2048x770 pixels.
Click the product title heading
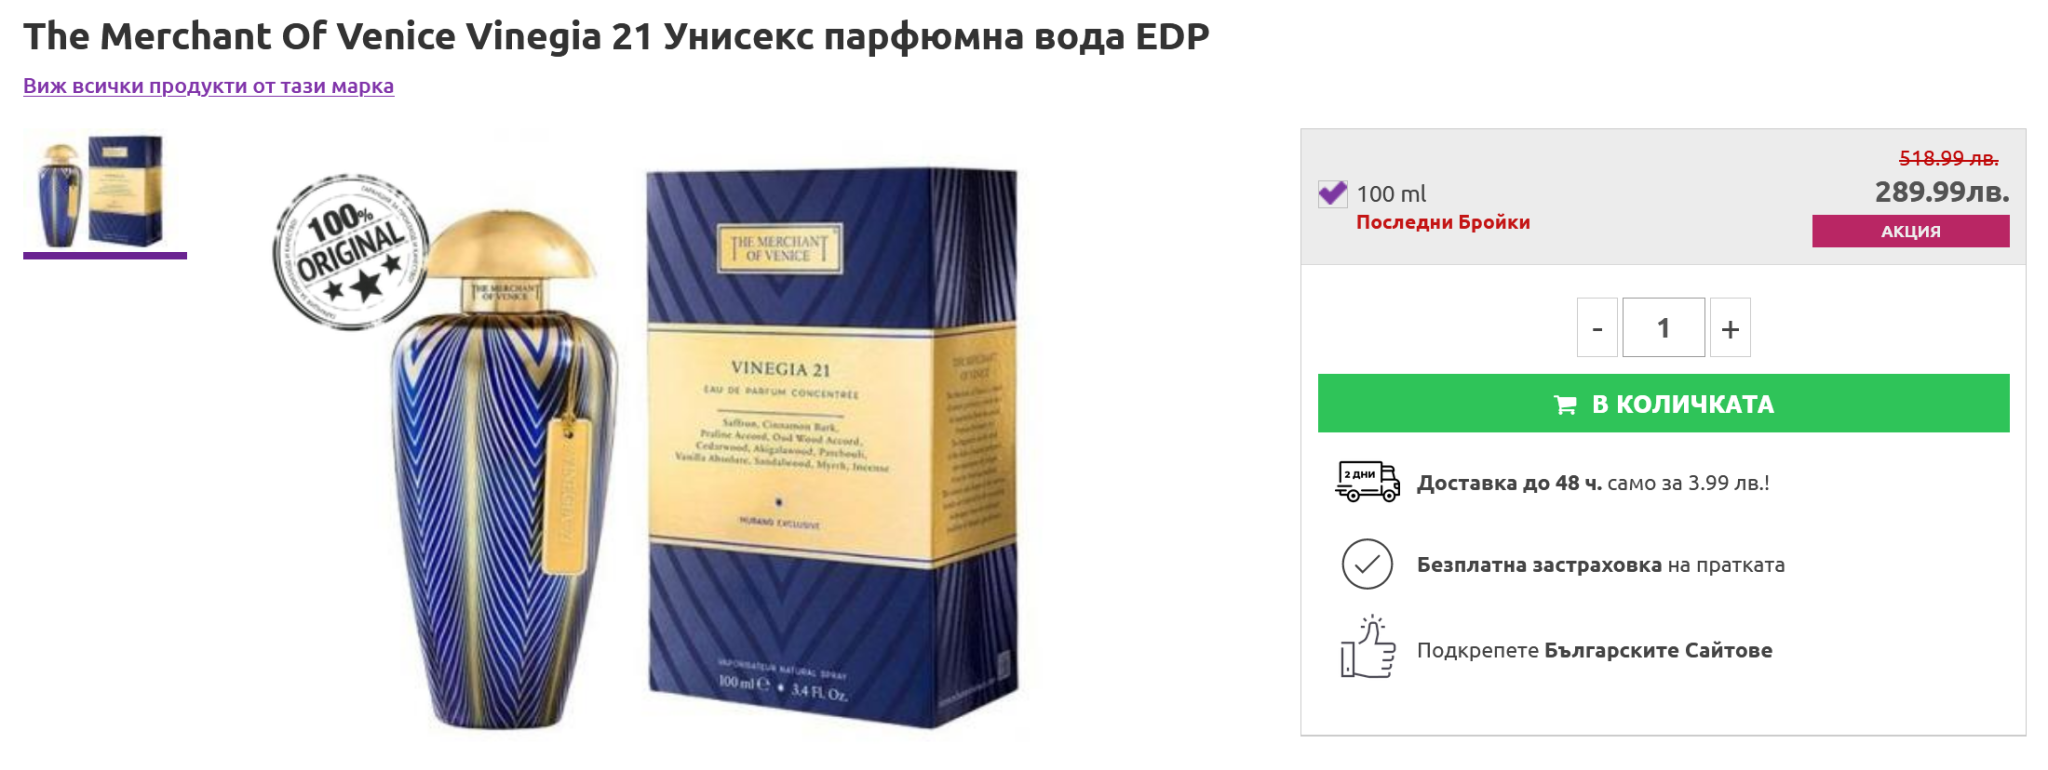616,36
